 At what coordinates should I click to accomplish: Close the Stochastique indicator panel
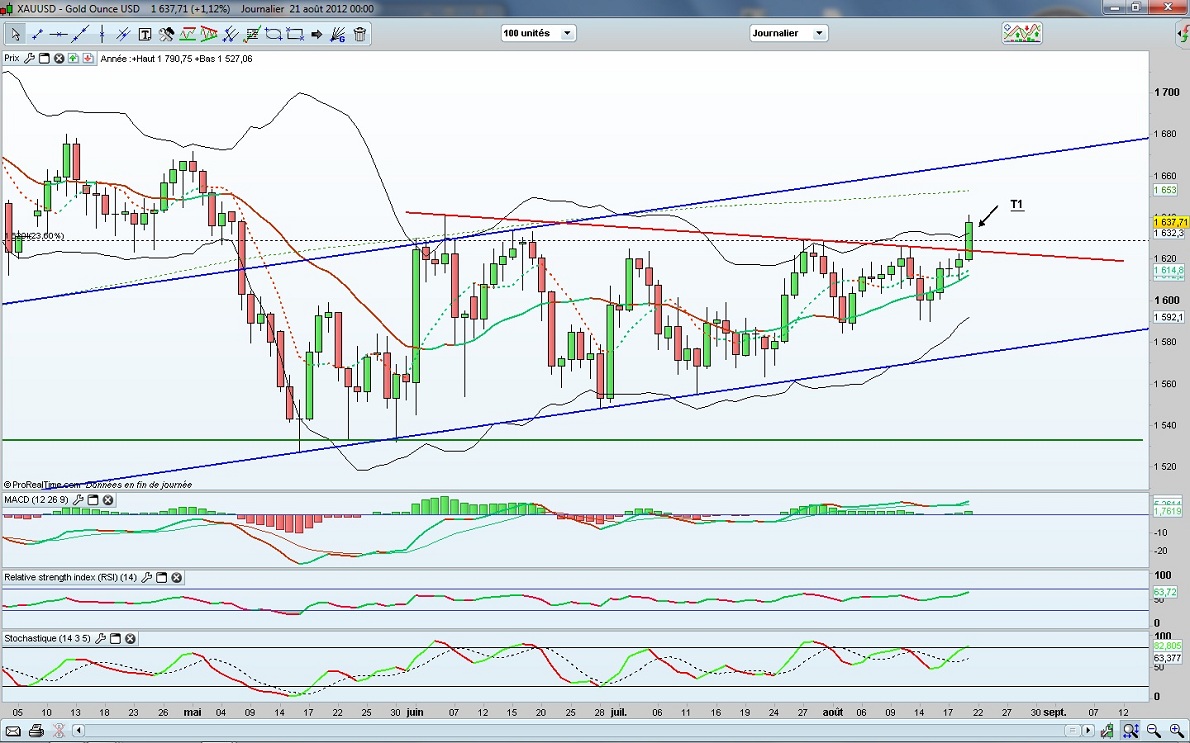(x=130, y=638)
